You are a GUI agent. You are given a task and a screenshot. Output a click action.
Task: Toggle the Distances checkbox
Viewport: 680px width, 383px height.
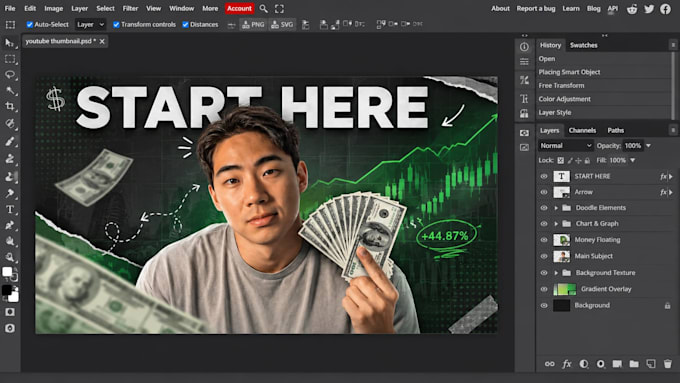point(185,24)
